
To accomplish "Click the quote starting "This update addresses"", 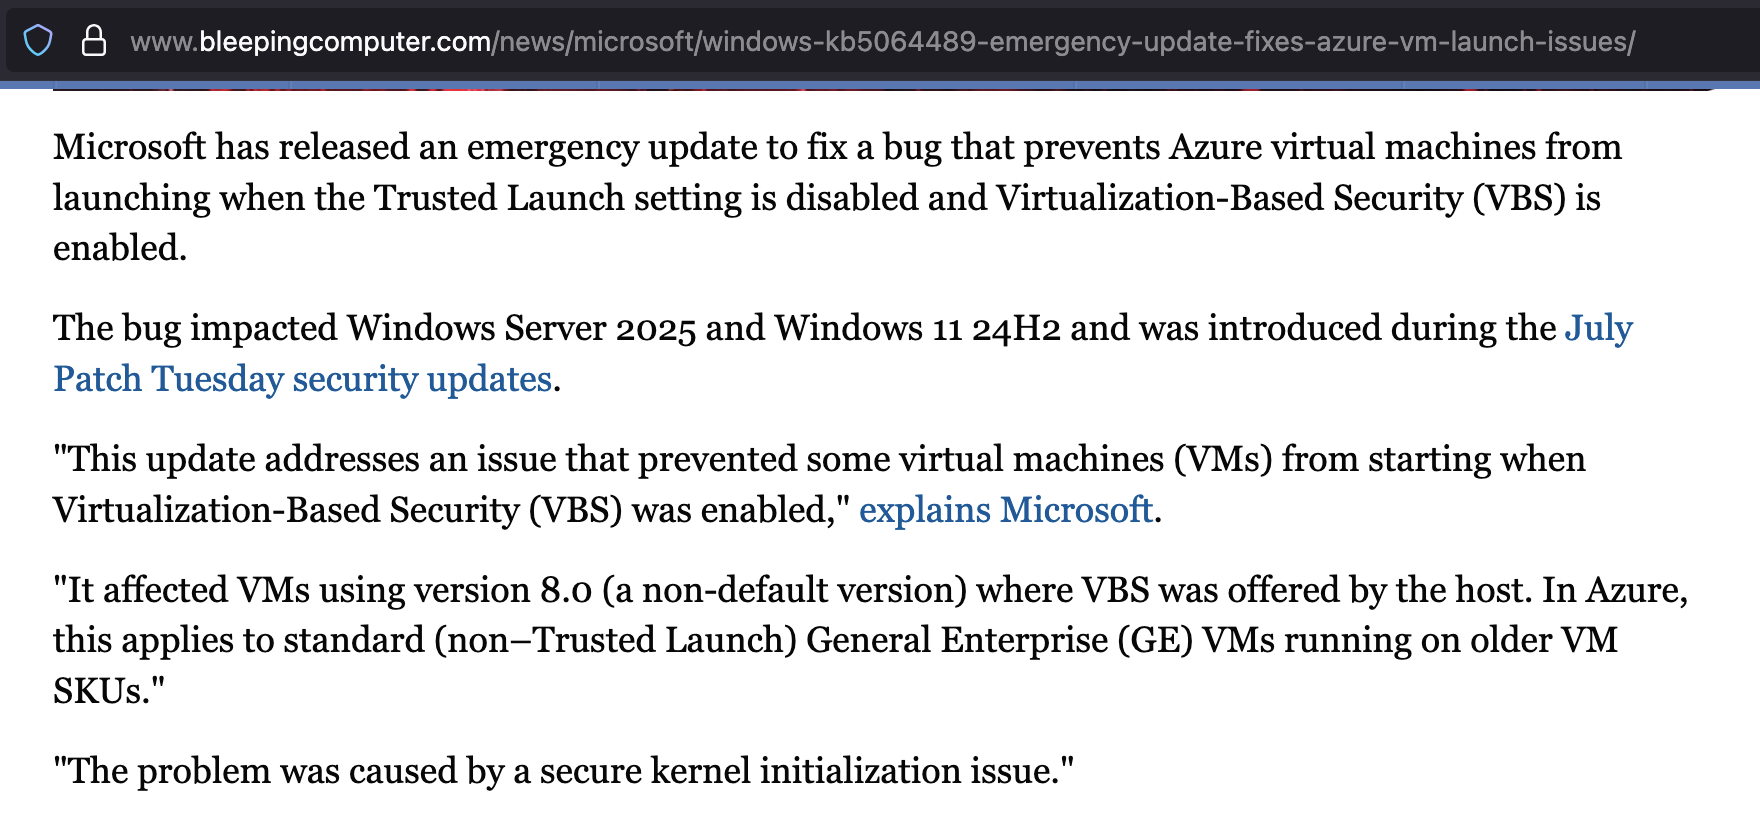I will (x=700, y=459).
